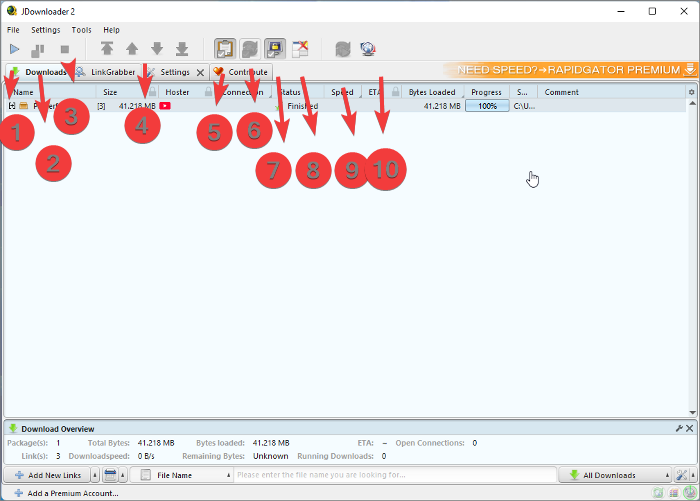Click the scrollbar up arrow of downloads table

pos(692,103)
